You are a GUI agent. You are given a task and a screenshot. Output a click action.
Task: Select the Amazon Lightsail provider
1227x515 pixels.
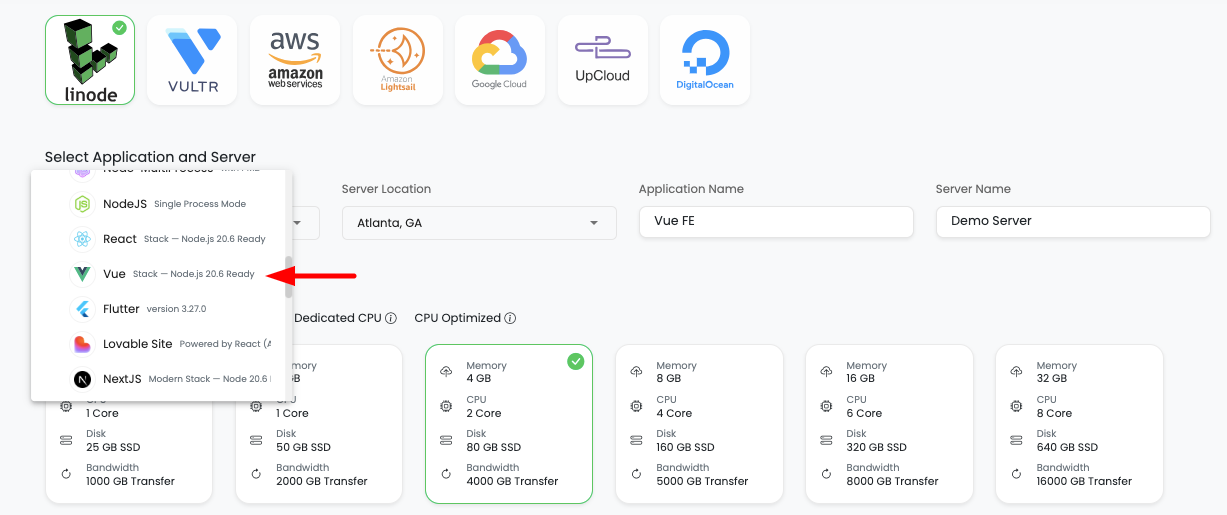point(398,60)
